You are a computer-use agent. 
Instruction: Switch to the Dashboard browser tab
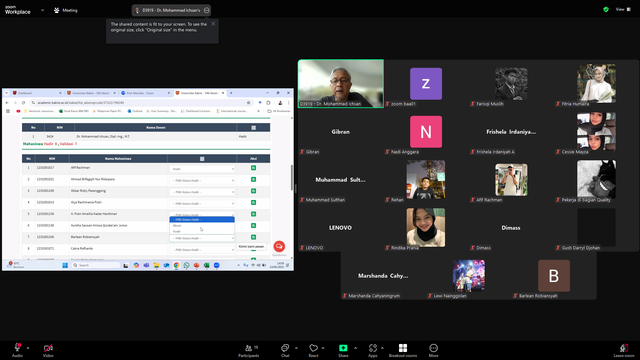tap(36, 93)
